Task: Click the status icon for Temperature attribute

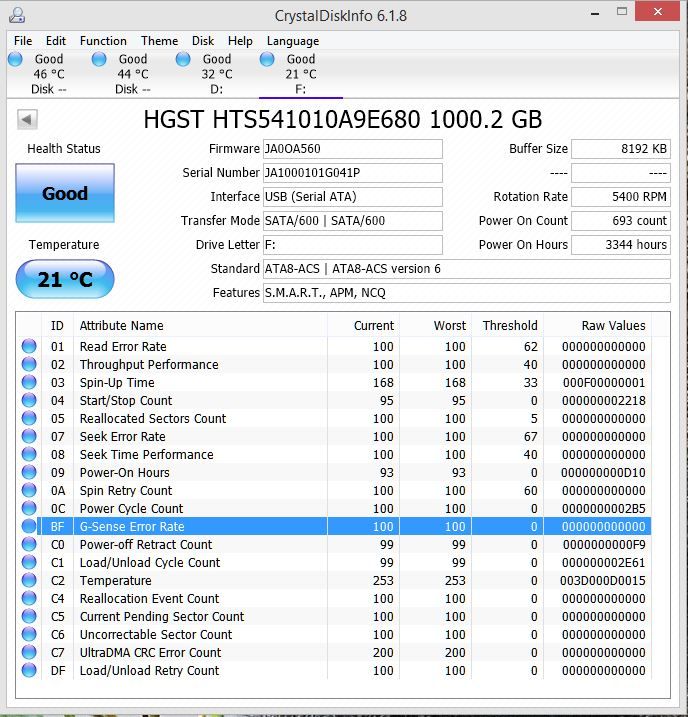Action: (x=29, y=580)
